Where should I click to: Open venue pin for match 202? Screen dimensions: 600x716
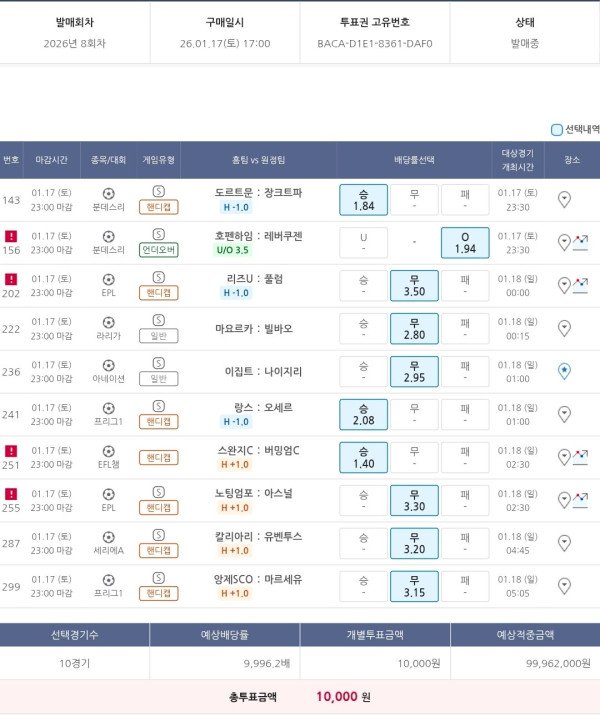564,285
